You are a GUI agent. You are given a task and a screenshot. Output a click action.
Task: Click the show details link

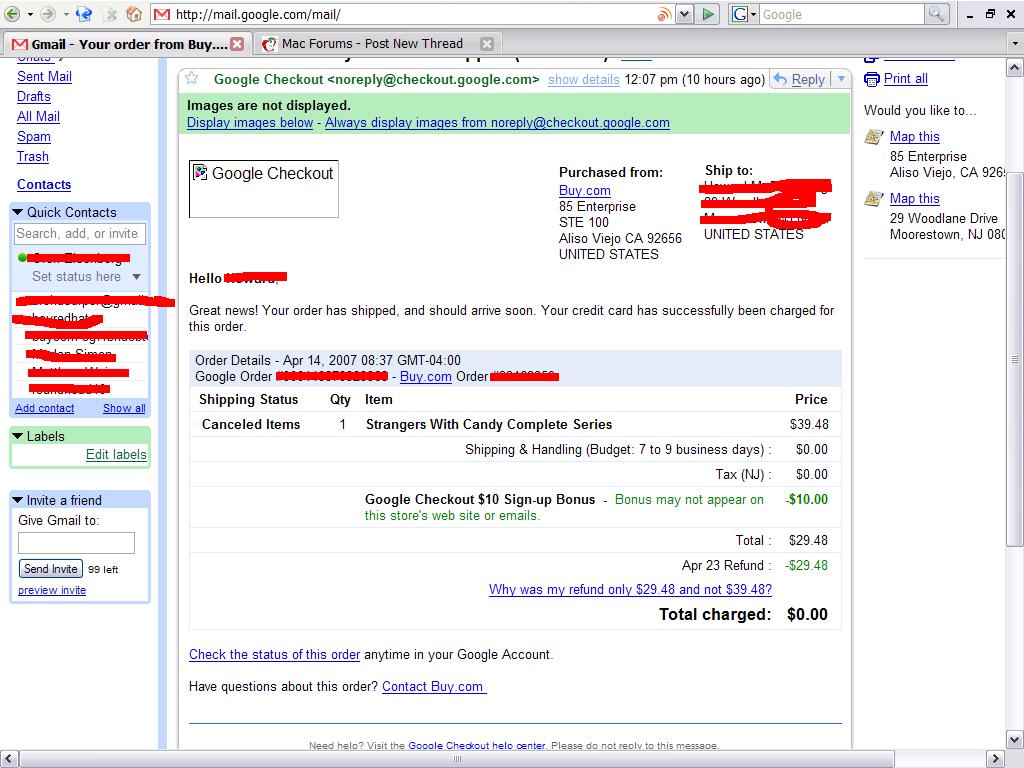pos(584,80)
